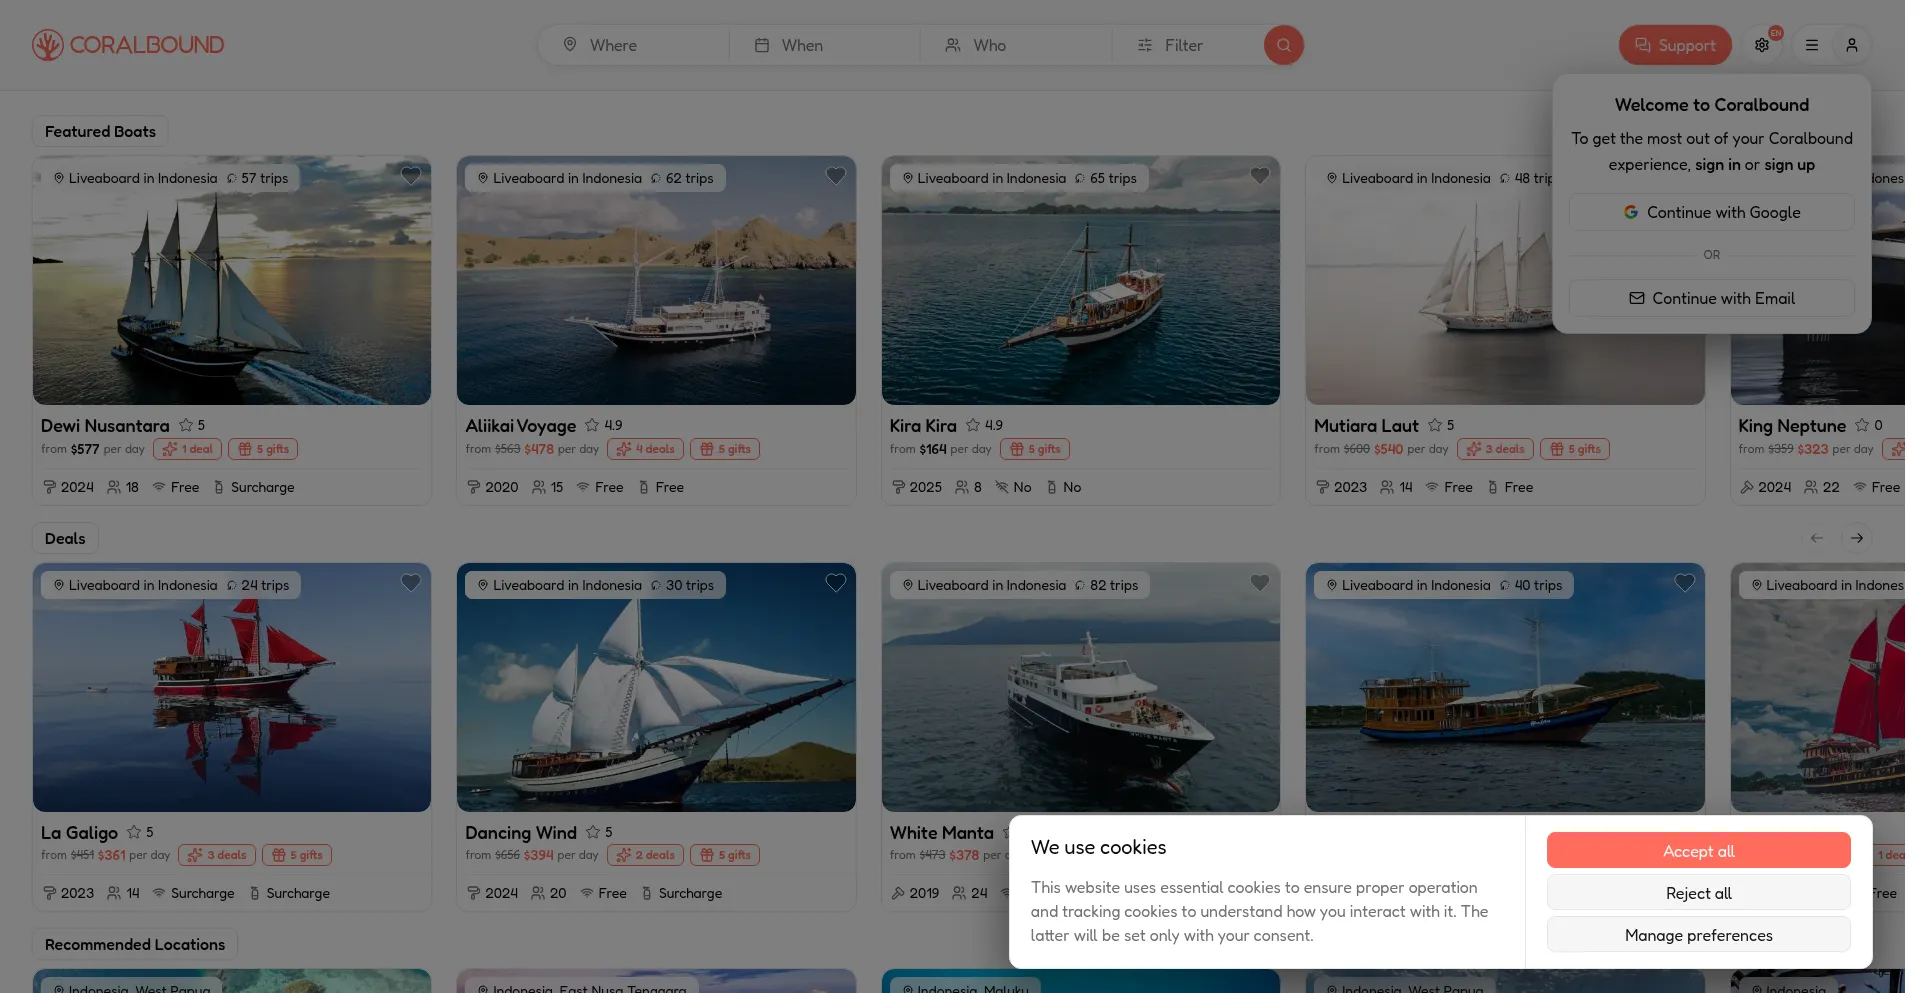
Task: Open the King Neptune title
Action: click(1792, 426)
